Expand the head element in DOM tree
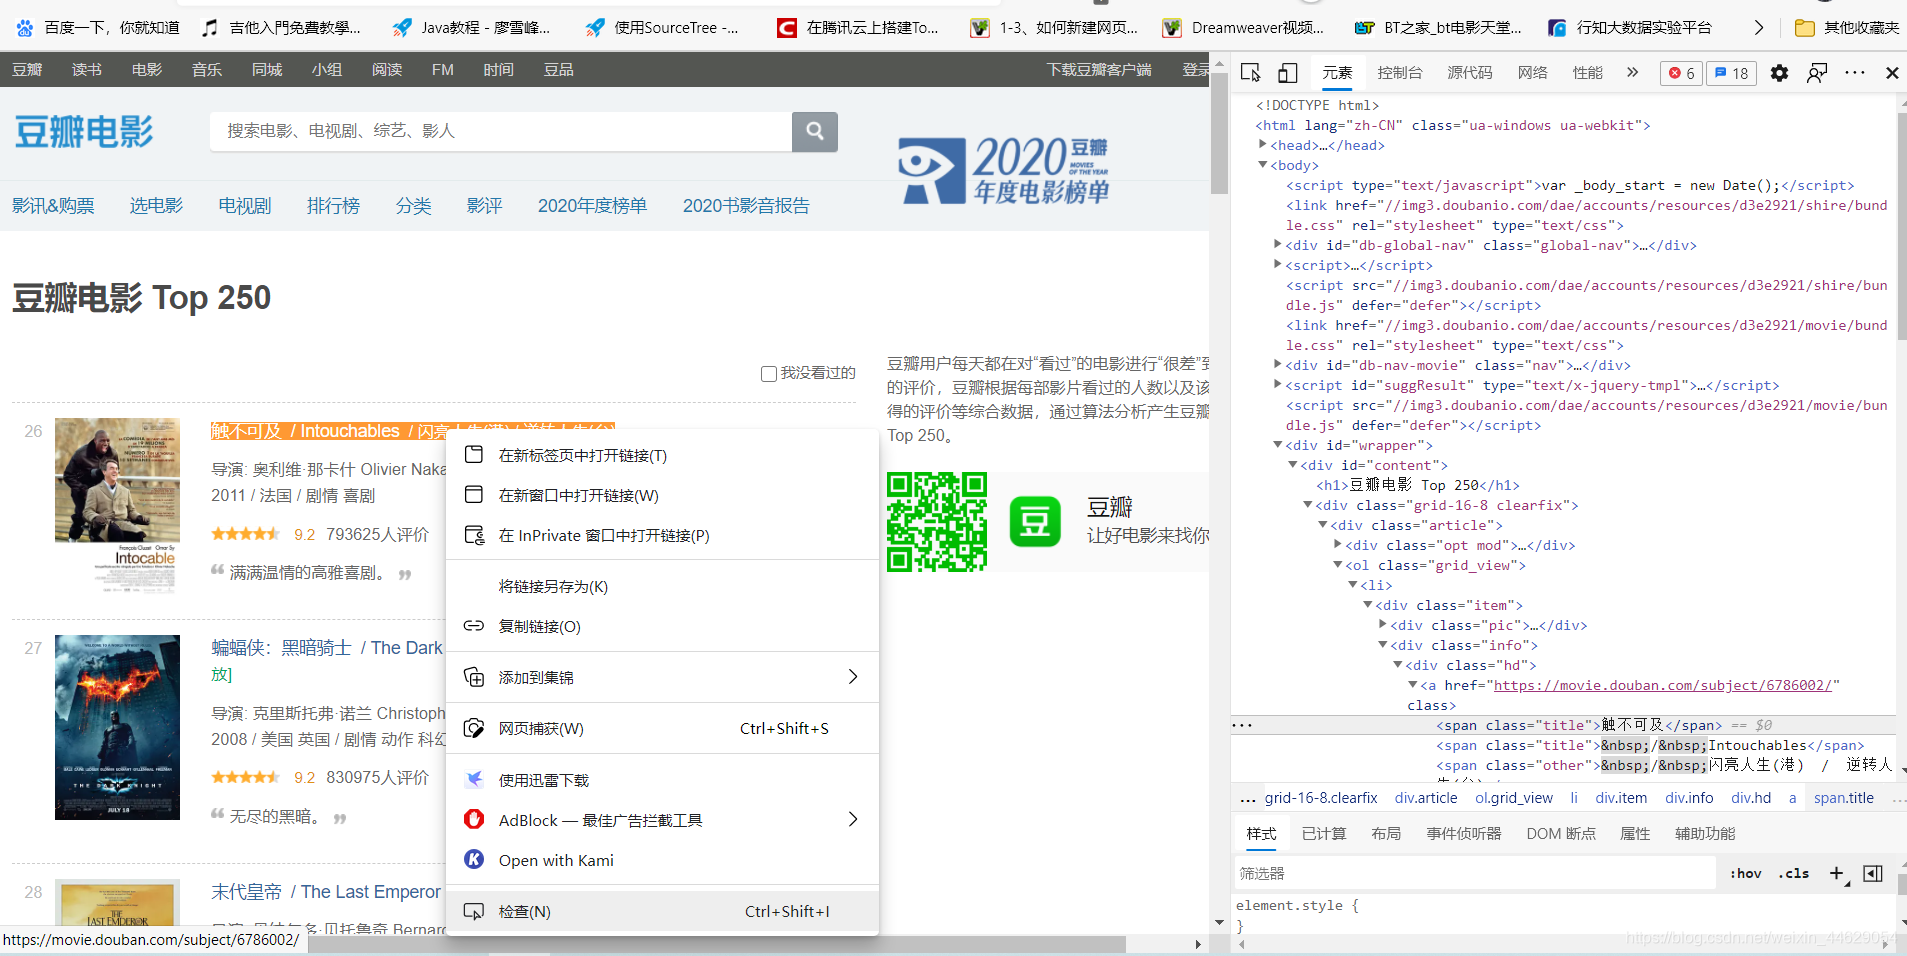Image resolution: width=1907 pixels, height=956 pixels. point(1264,145)
